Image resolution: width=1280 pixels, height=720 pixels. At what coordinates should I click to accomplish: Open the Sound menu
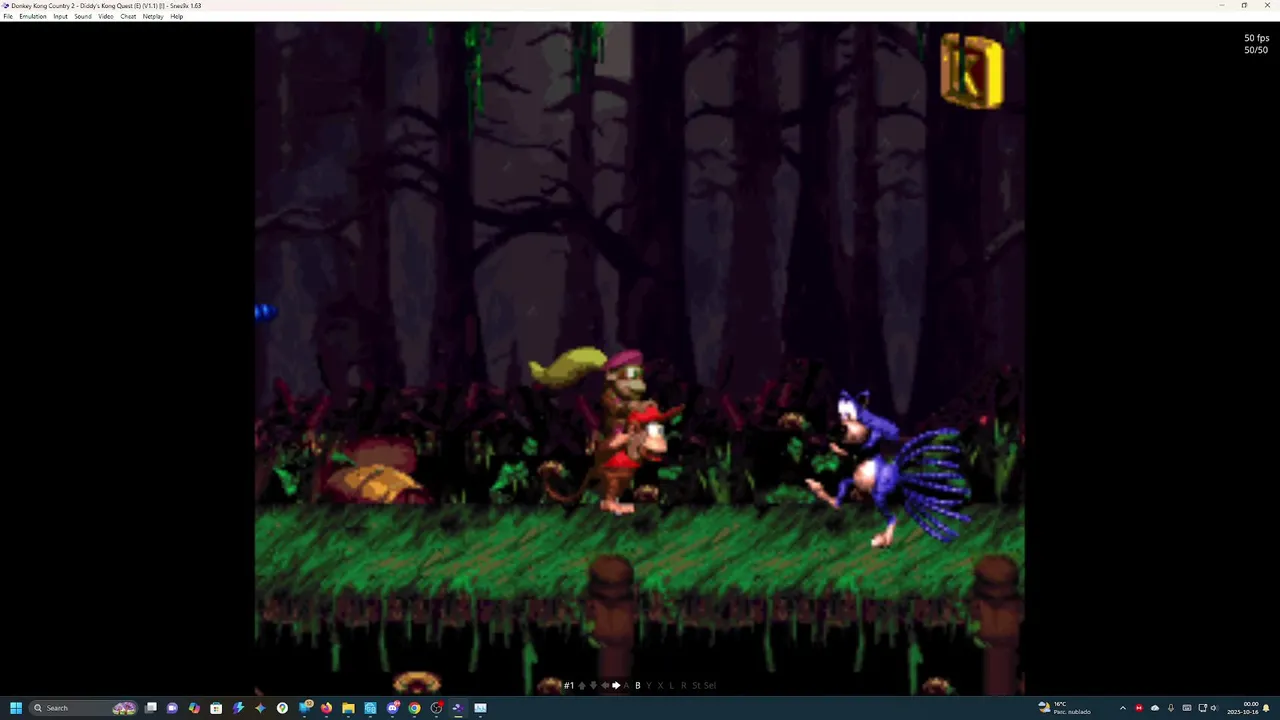coord(83,16)
